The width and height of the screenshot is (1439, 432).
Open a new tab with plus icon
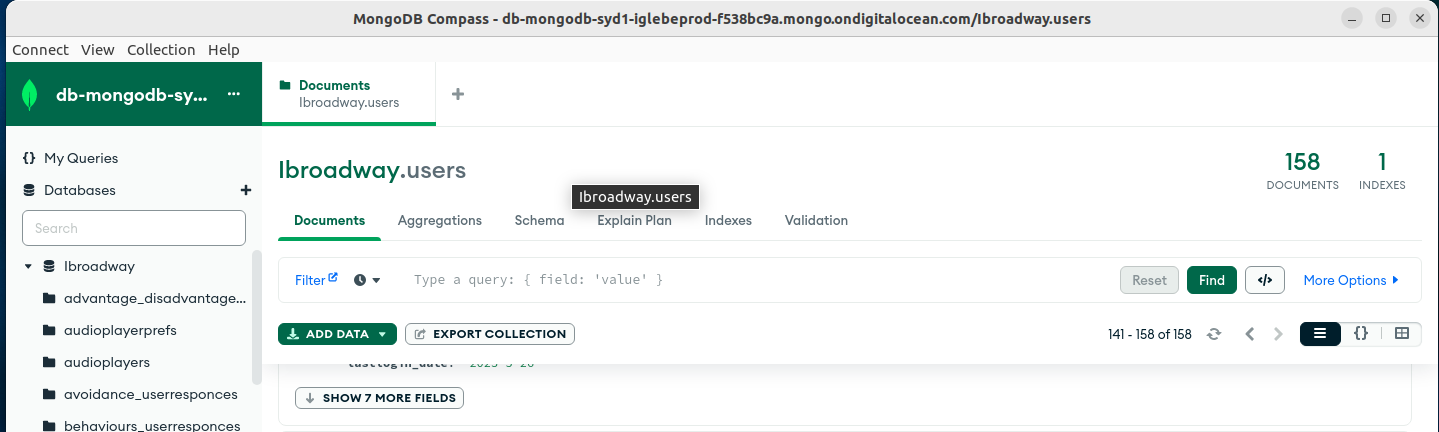pyautogui.click(x=458, y=94)
